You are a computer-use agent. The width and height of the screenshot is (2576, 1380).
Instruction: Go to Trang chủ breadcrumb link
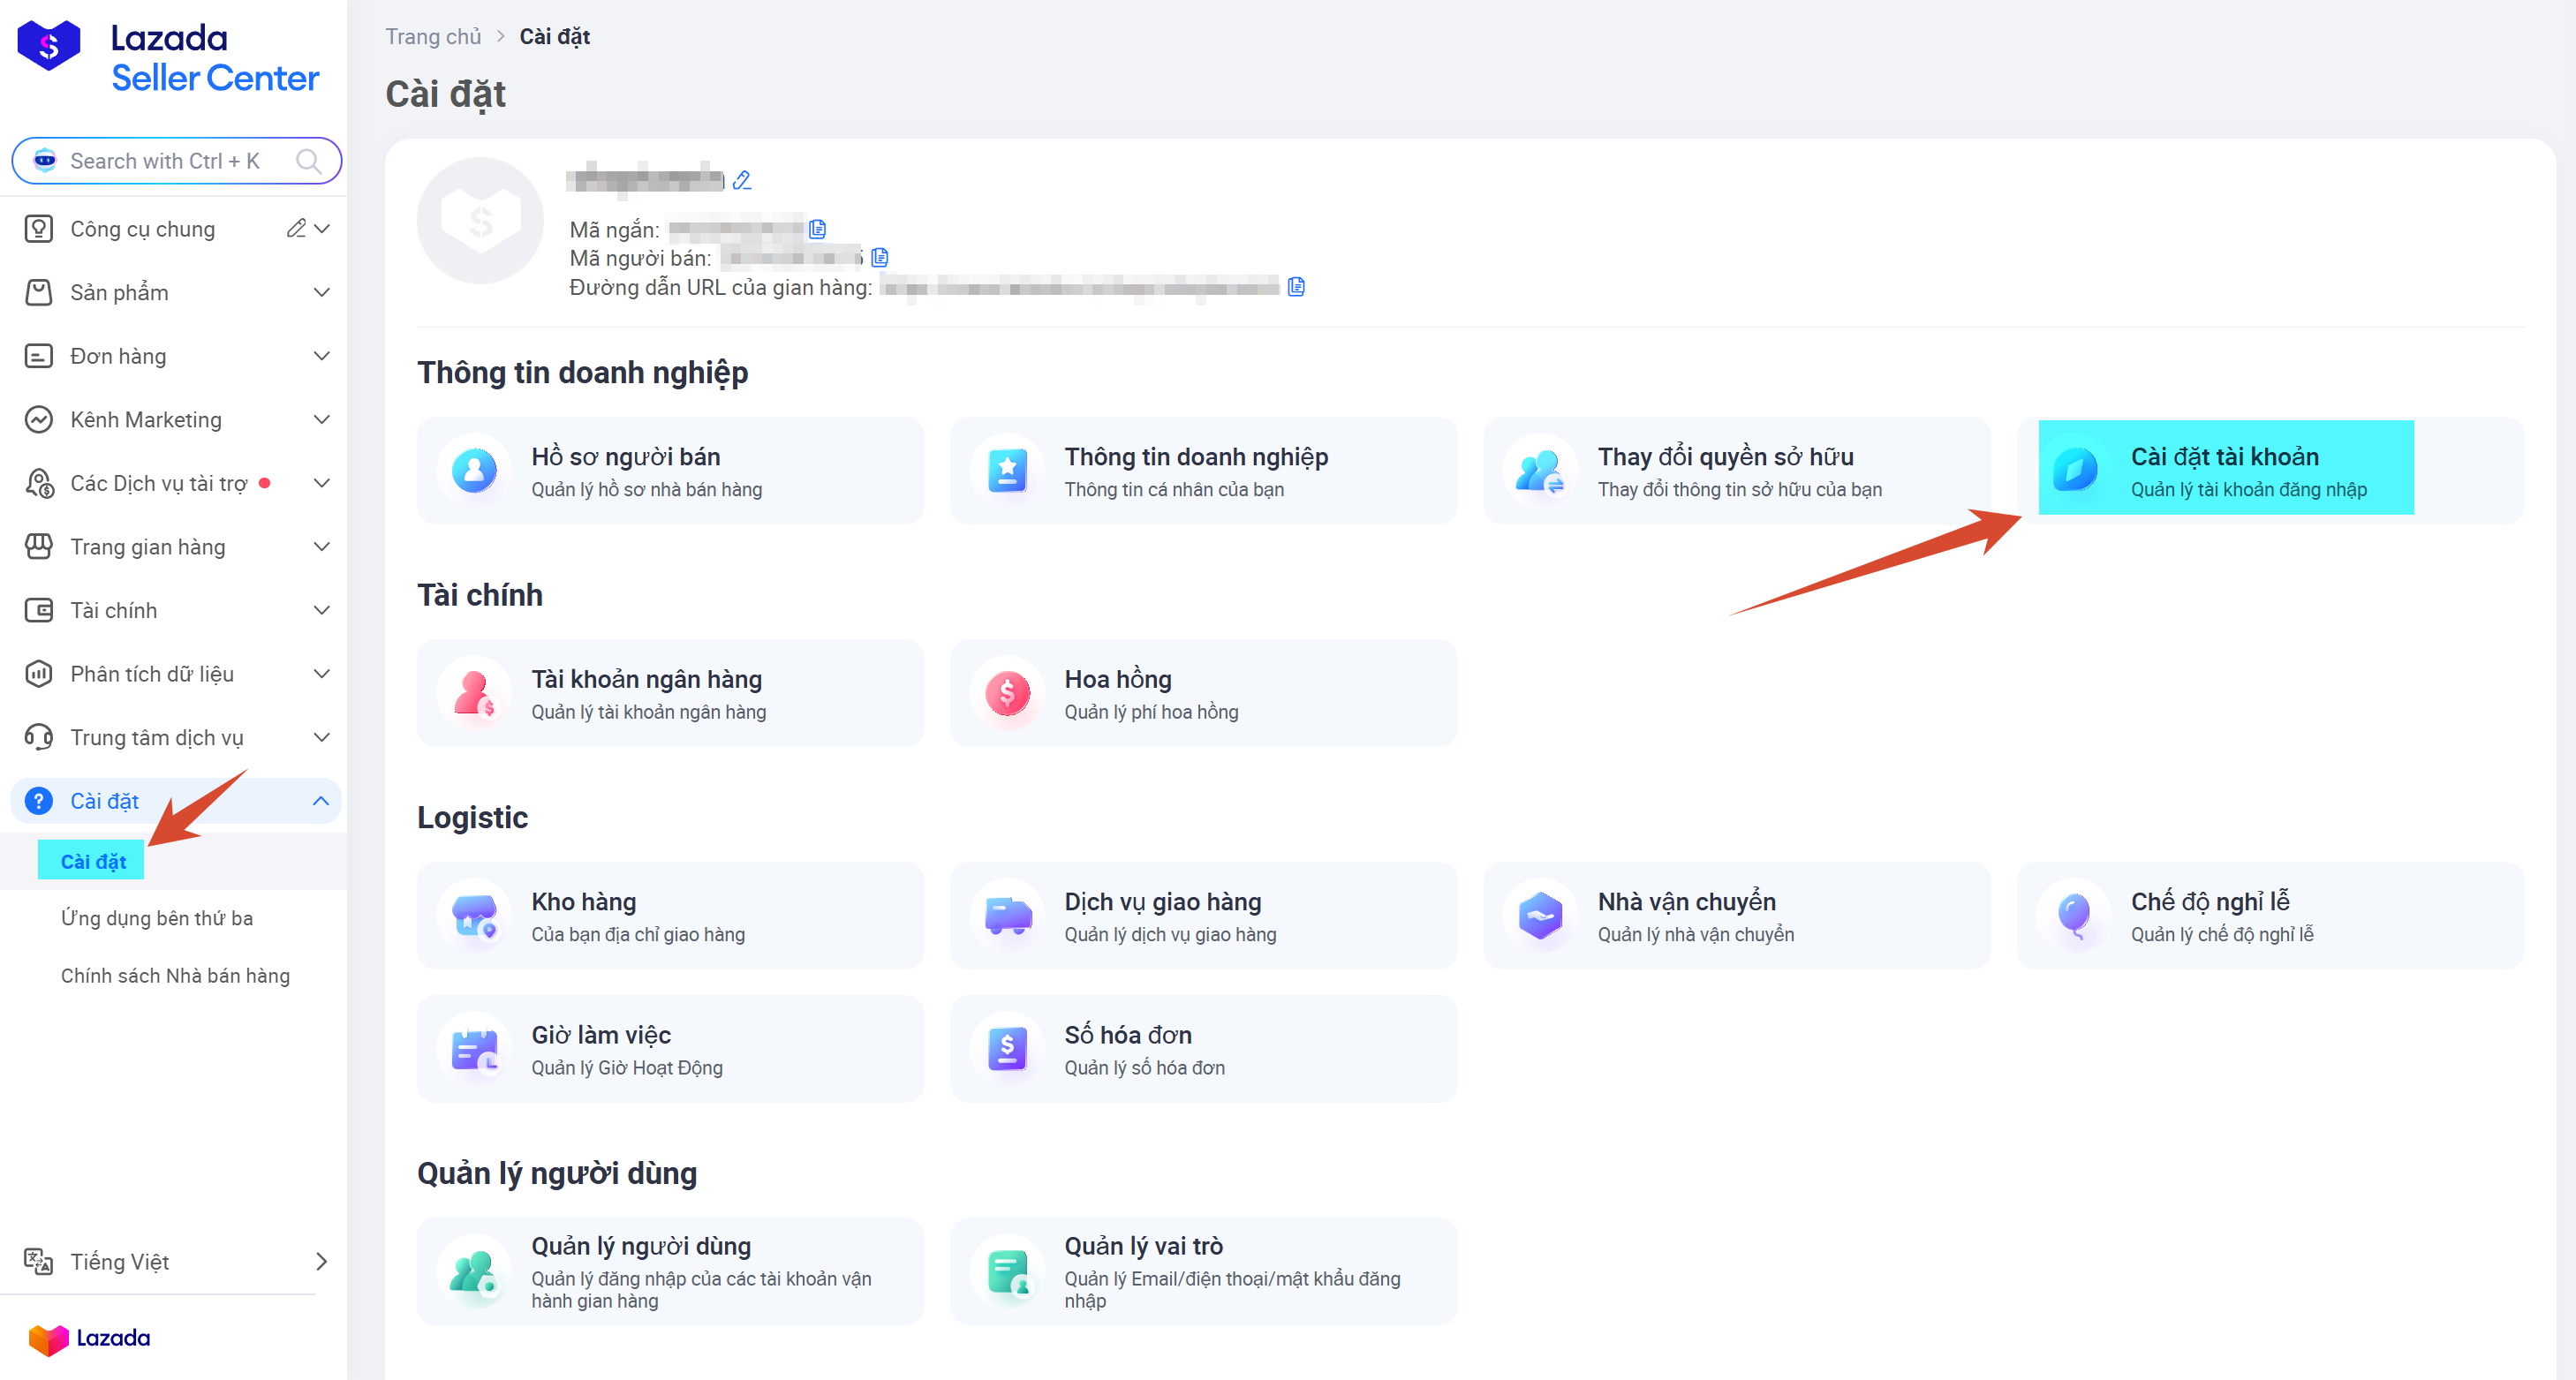tap(433, 36)
